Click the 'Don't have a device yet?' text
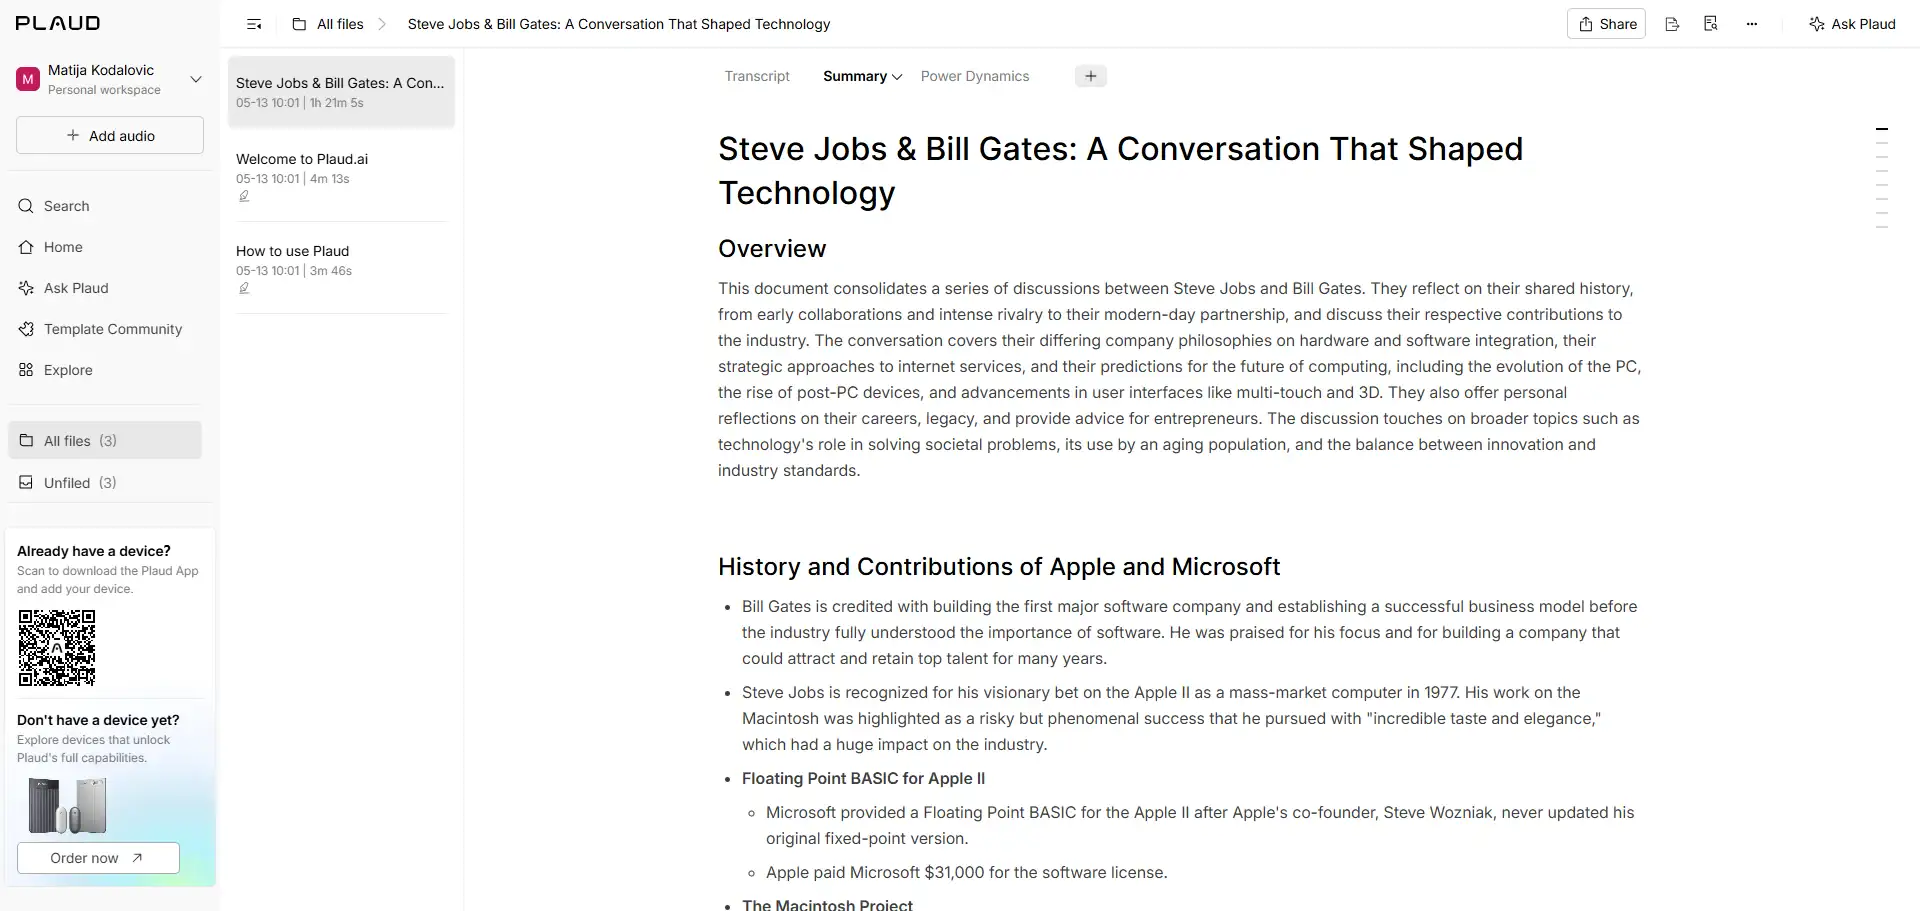Image resolution: width=1920 pixels, height=911 pixels. 98,720
